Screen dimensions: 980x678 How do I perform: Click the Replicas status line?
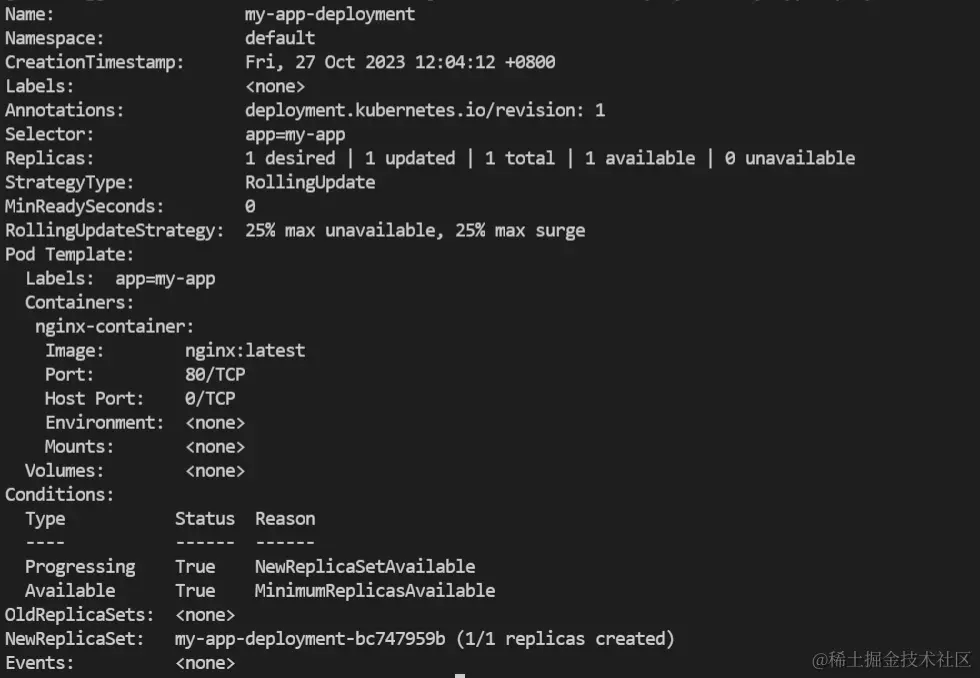coord(550,158)
